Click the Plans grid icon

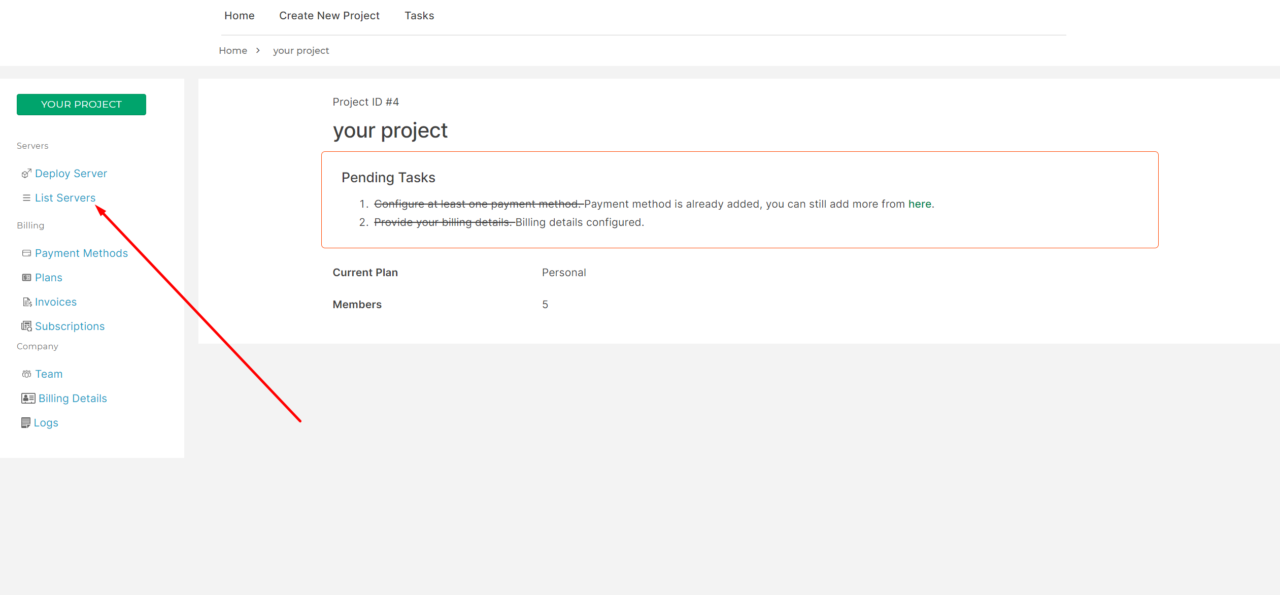point(26,277)
